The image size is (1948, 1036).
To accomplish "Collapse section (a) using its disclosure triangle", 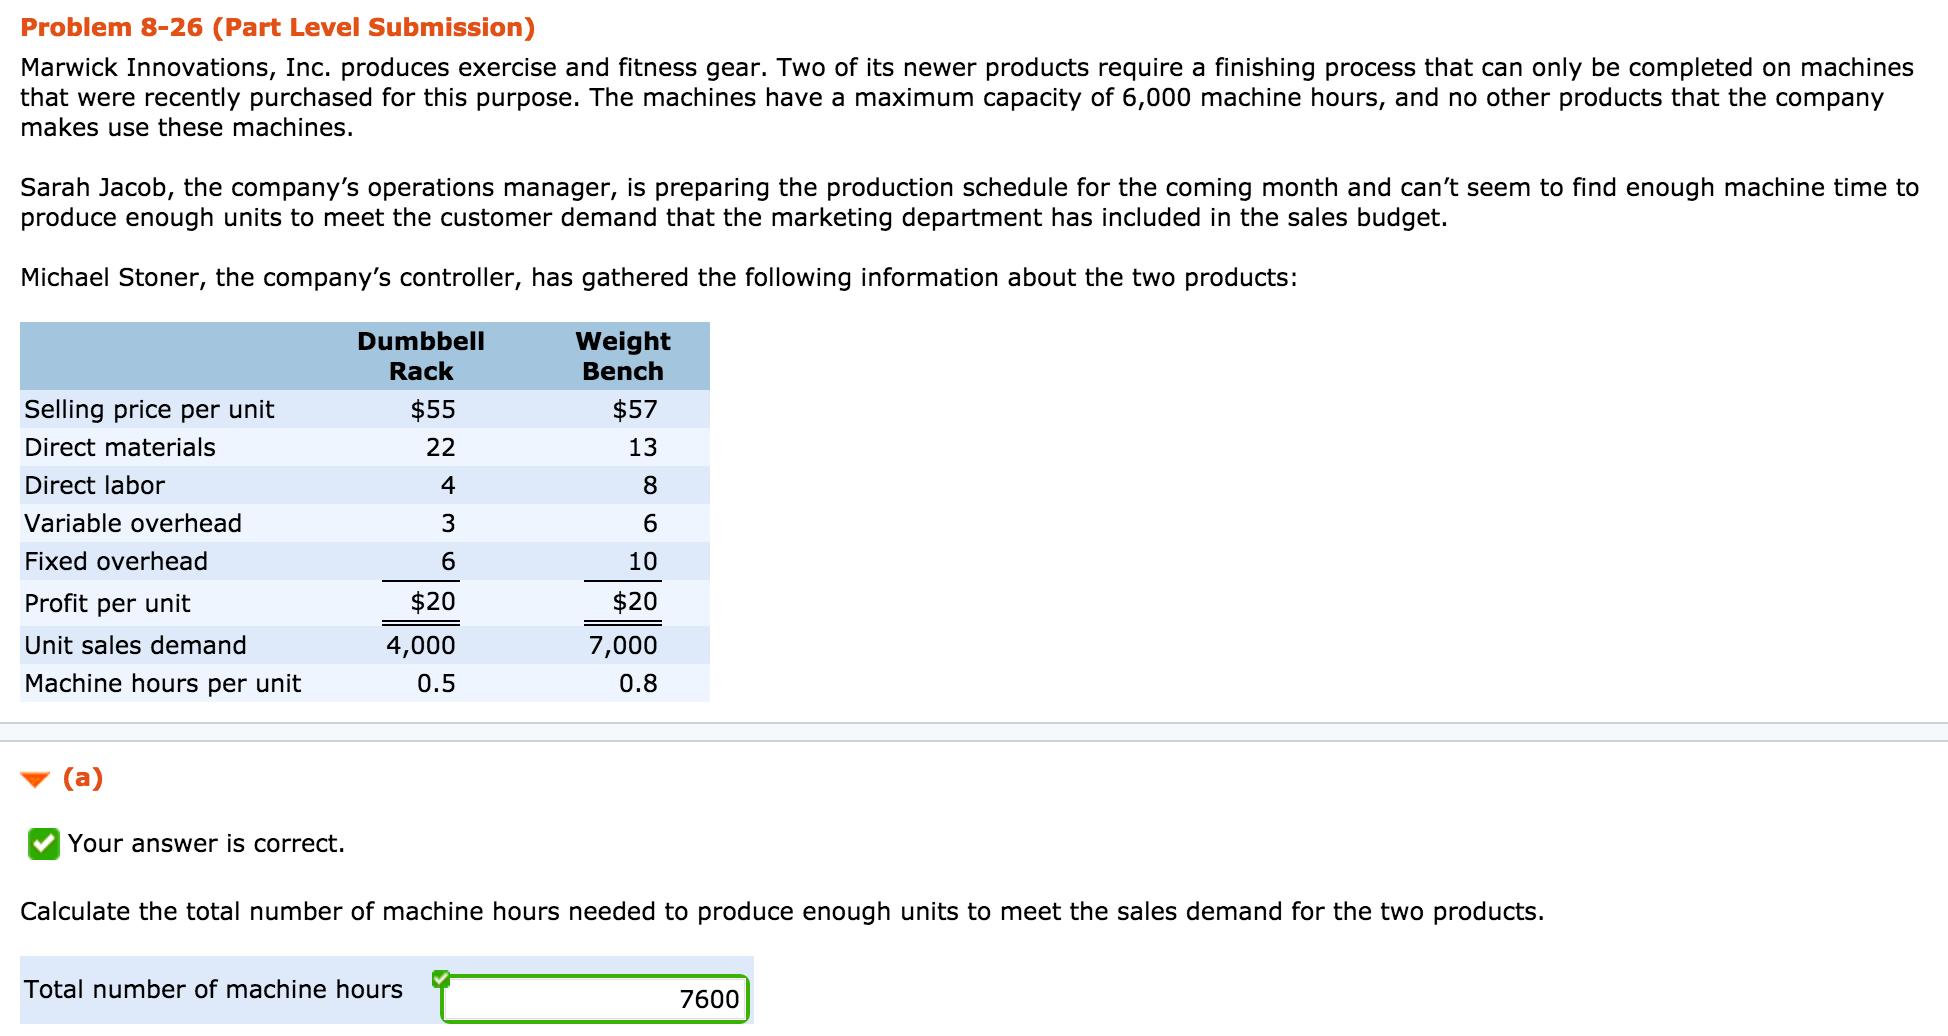I will click(36, 779).
